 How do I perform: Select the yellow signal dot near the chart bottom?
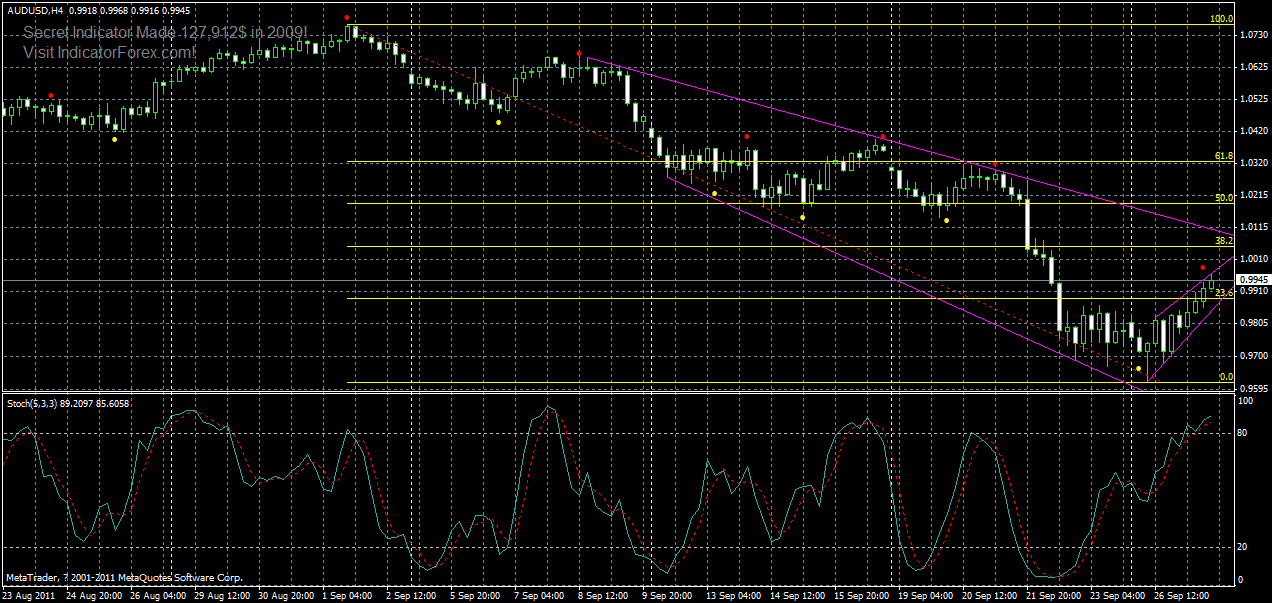tap(1138, 368)
